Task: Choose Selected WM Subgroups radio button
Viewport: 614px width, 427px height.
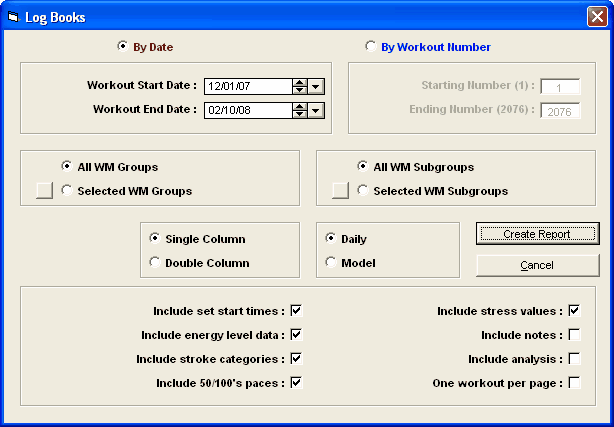Action: tap(363, 191)
